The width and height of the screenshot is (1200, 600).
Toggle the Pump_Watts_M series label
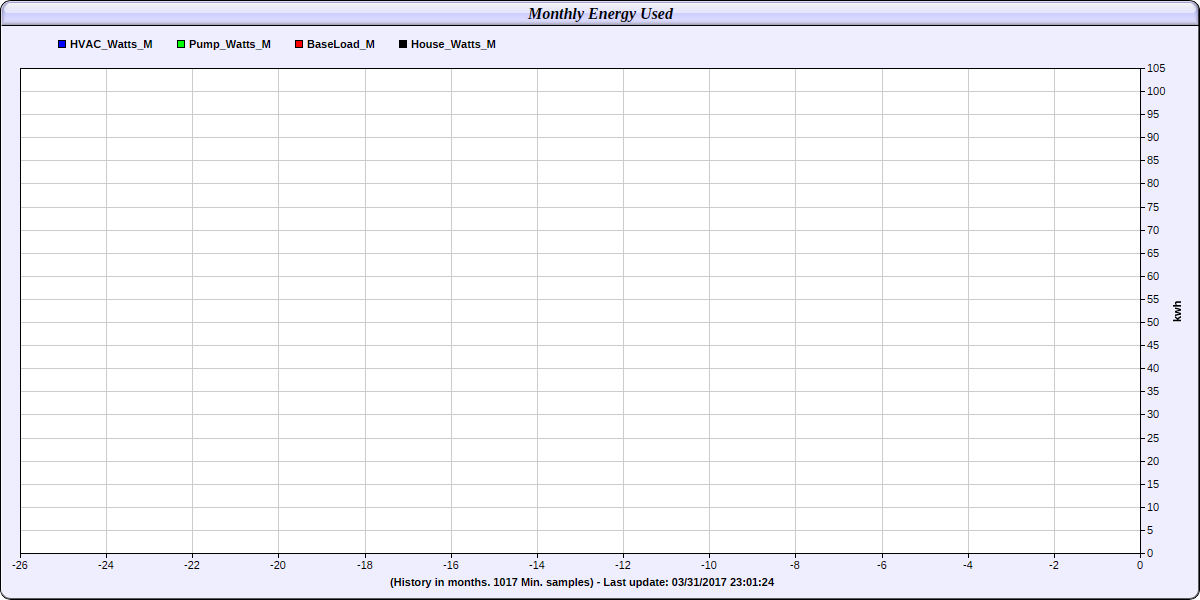(x=229, y=45)
